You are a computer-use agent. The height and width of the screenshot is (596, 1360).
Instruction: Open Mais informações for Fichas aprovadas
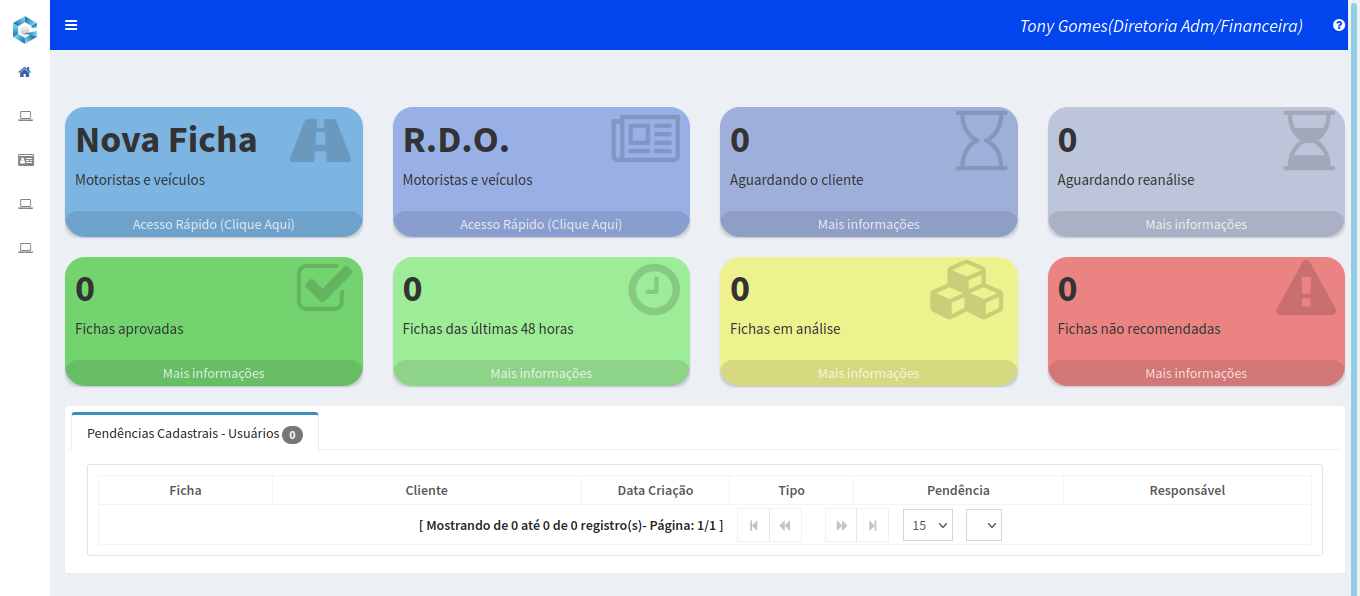click(x=214, y=373)
